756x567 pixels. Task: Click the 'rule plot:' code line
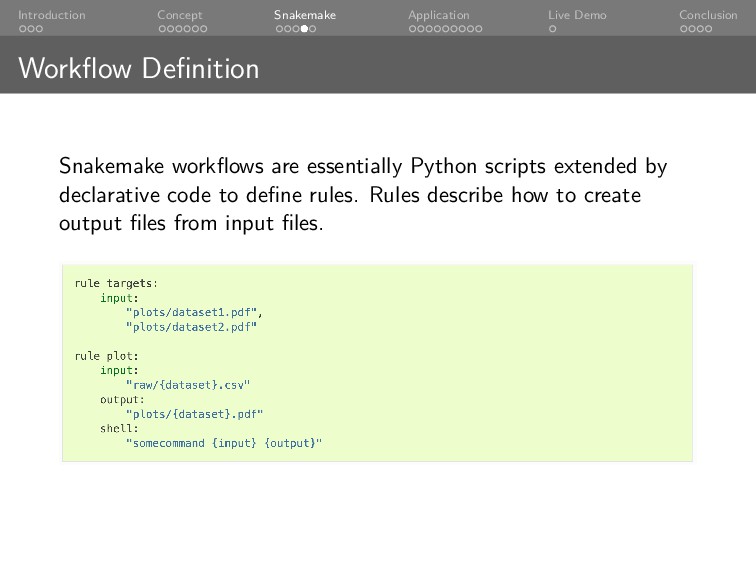[107, 355]
